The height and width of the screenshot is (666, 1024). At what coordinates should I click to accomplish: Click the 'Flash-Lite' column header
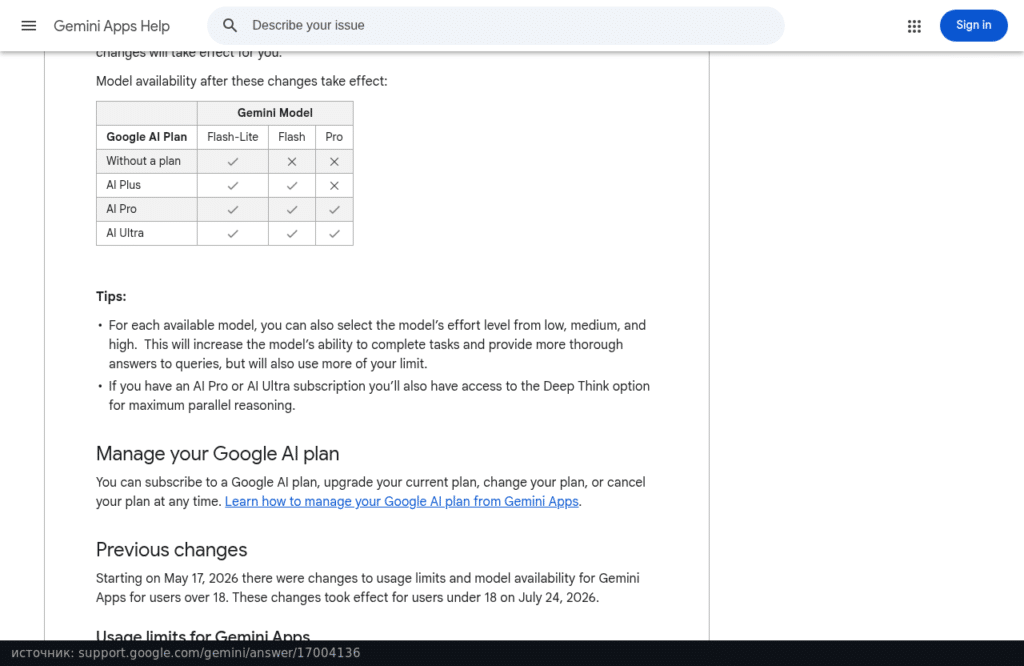(232, 137)
